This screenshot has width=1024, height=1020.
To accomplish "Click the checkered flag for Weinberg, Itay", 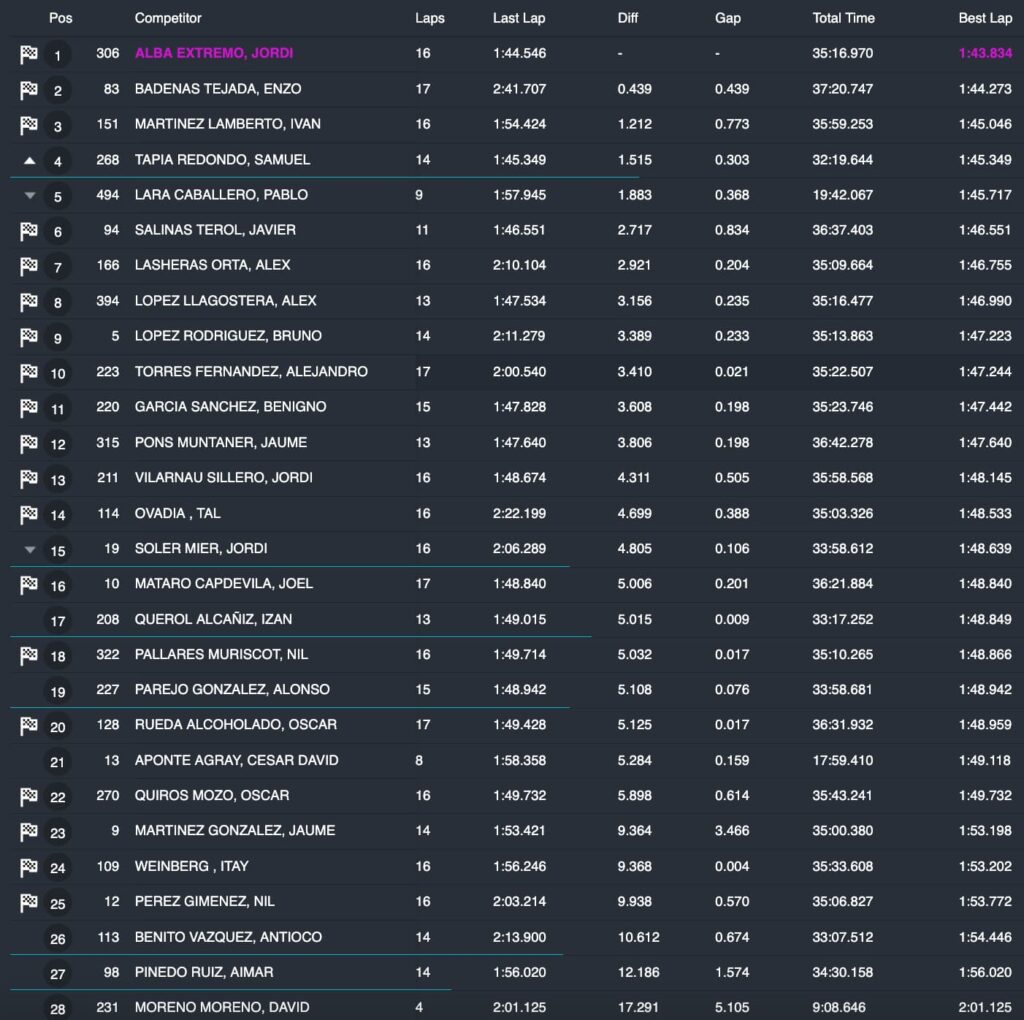I will 29,867.
